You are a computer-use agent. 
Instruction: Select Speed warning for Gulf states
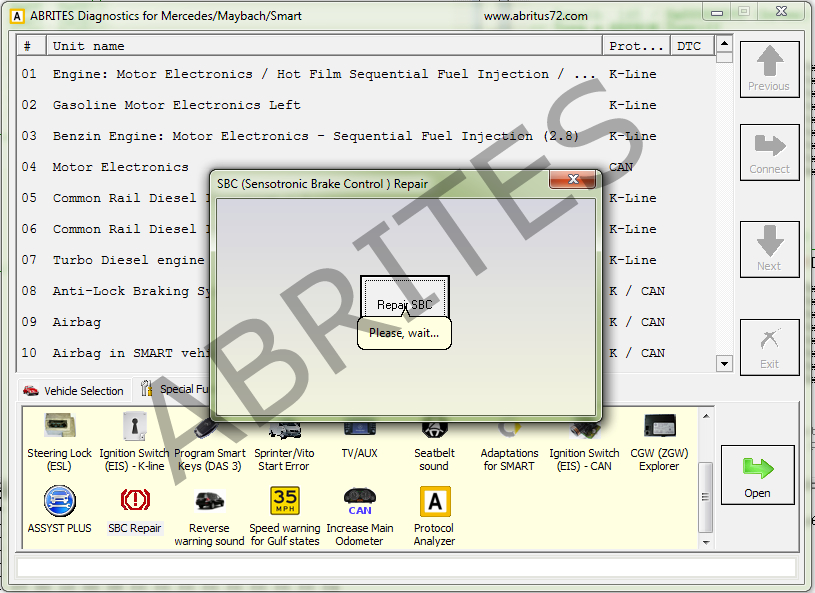point(285,516)
